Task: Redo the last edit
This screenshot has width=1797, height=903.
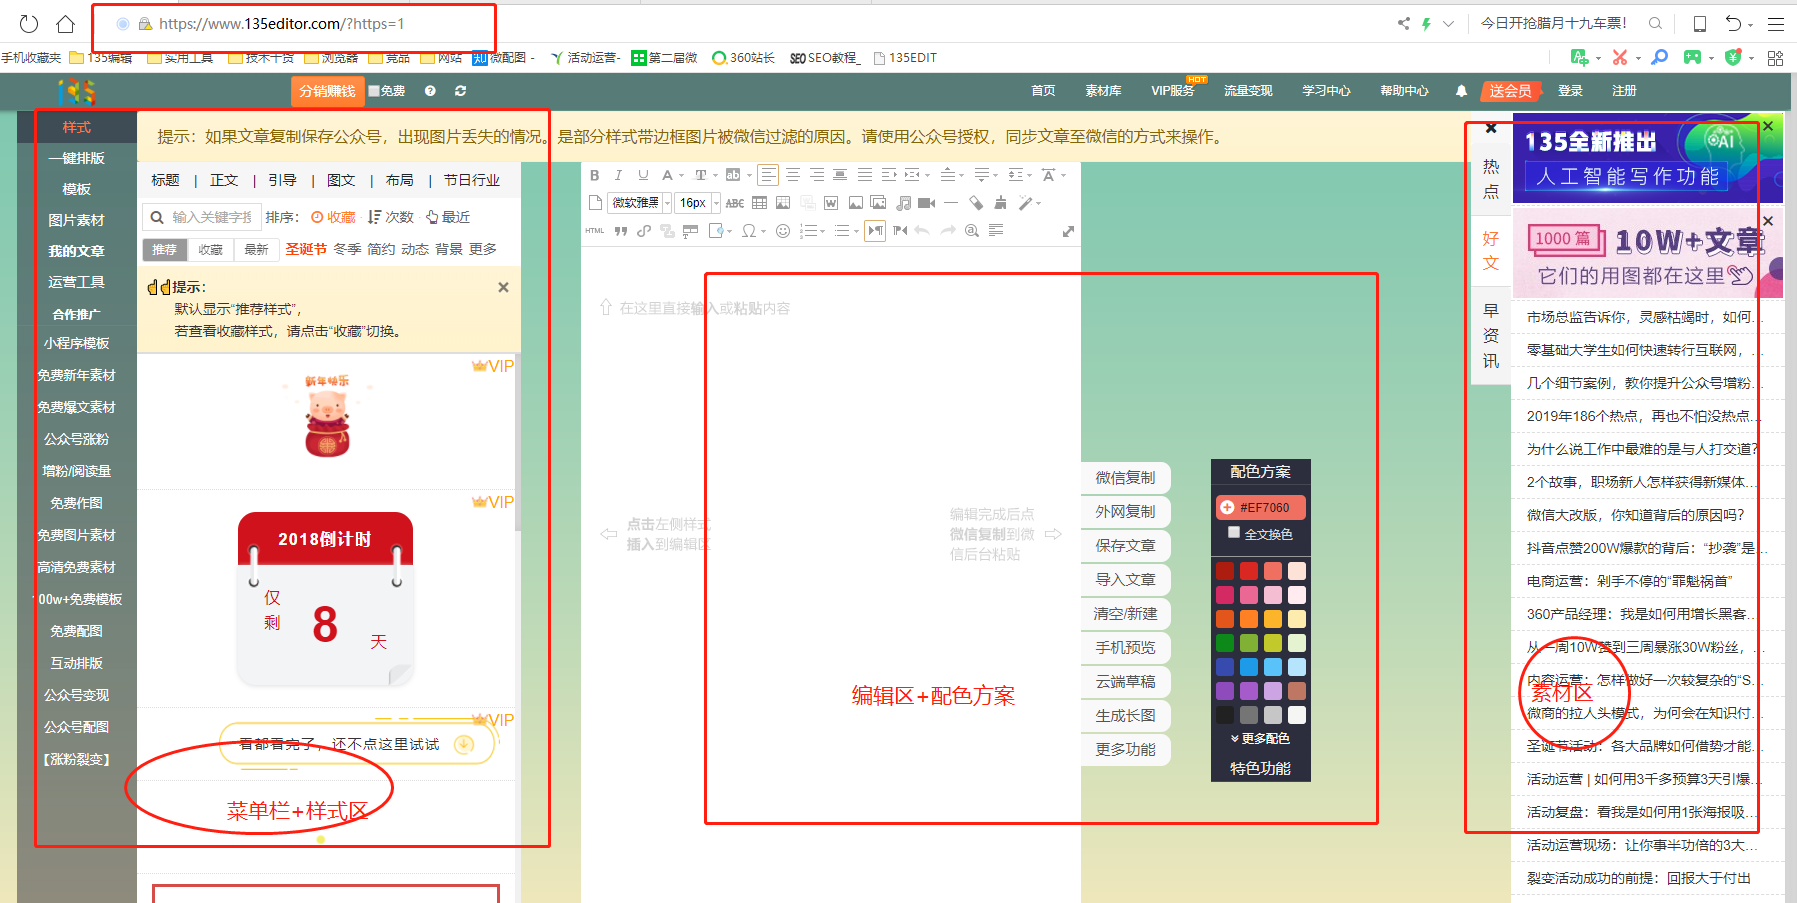Action: coord(948,231)
